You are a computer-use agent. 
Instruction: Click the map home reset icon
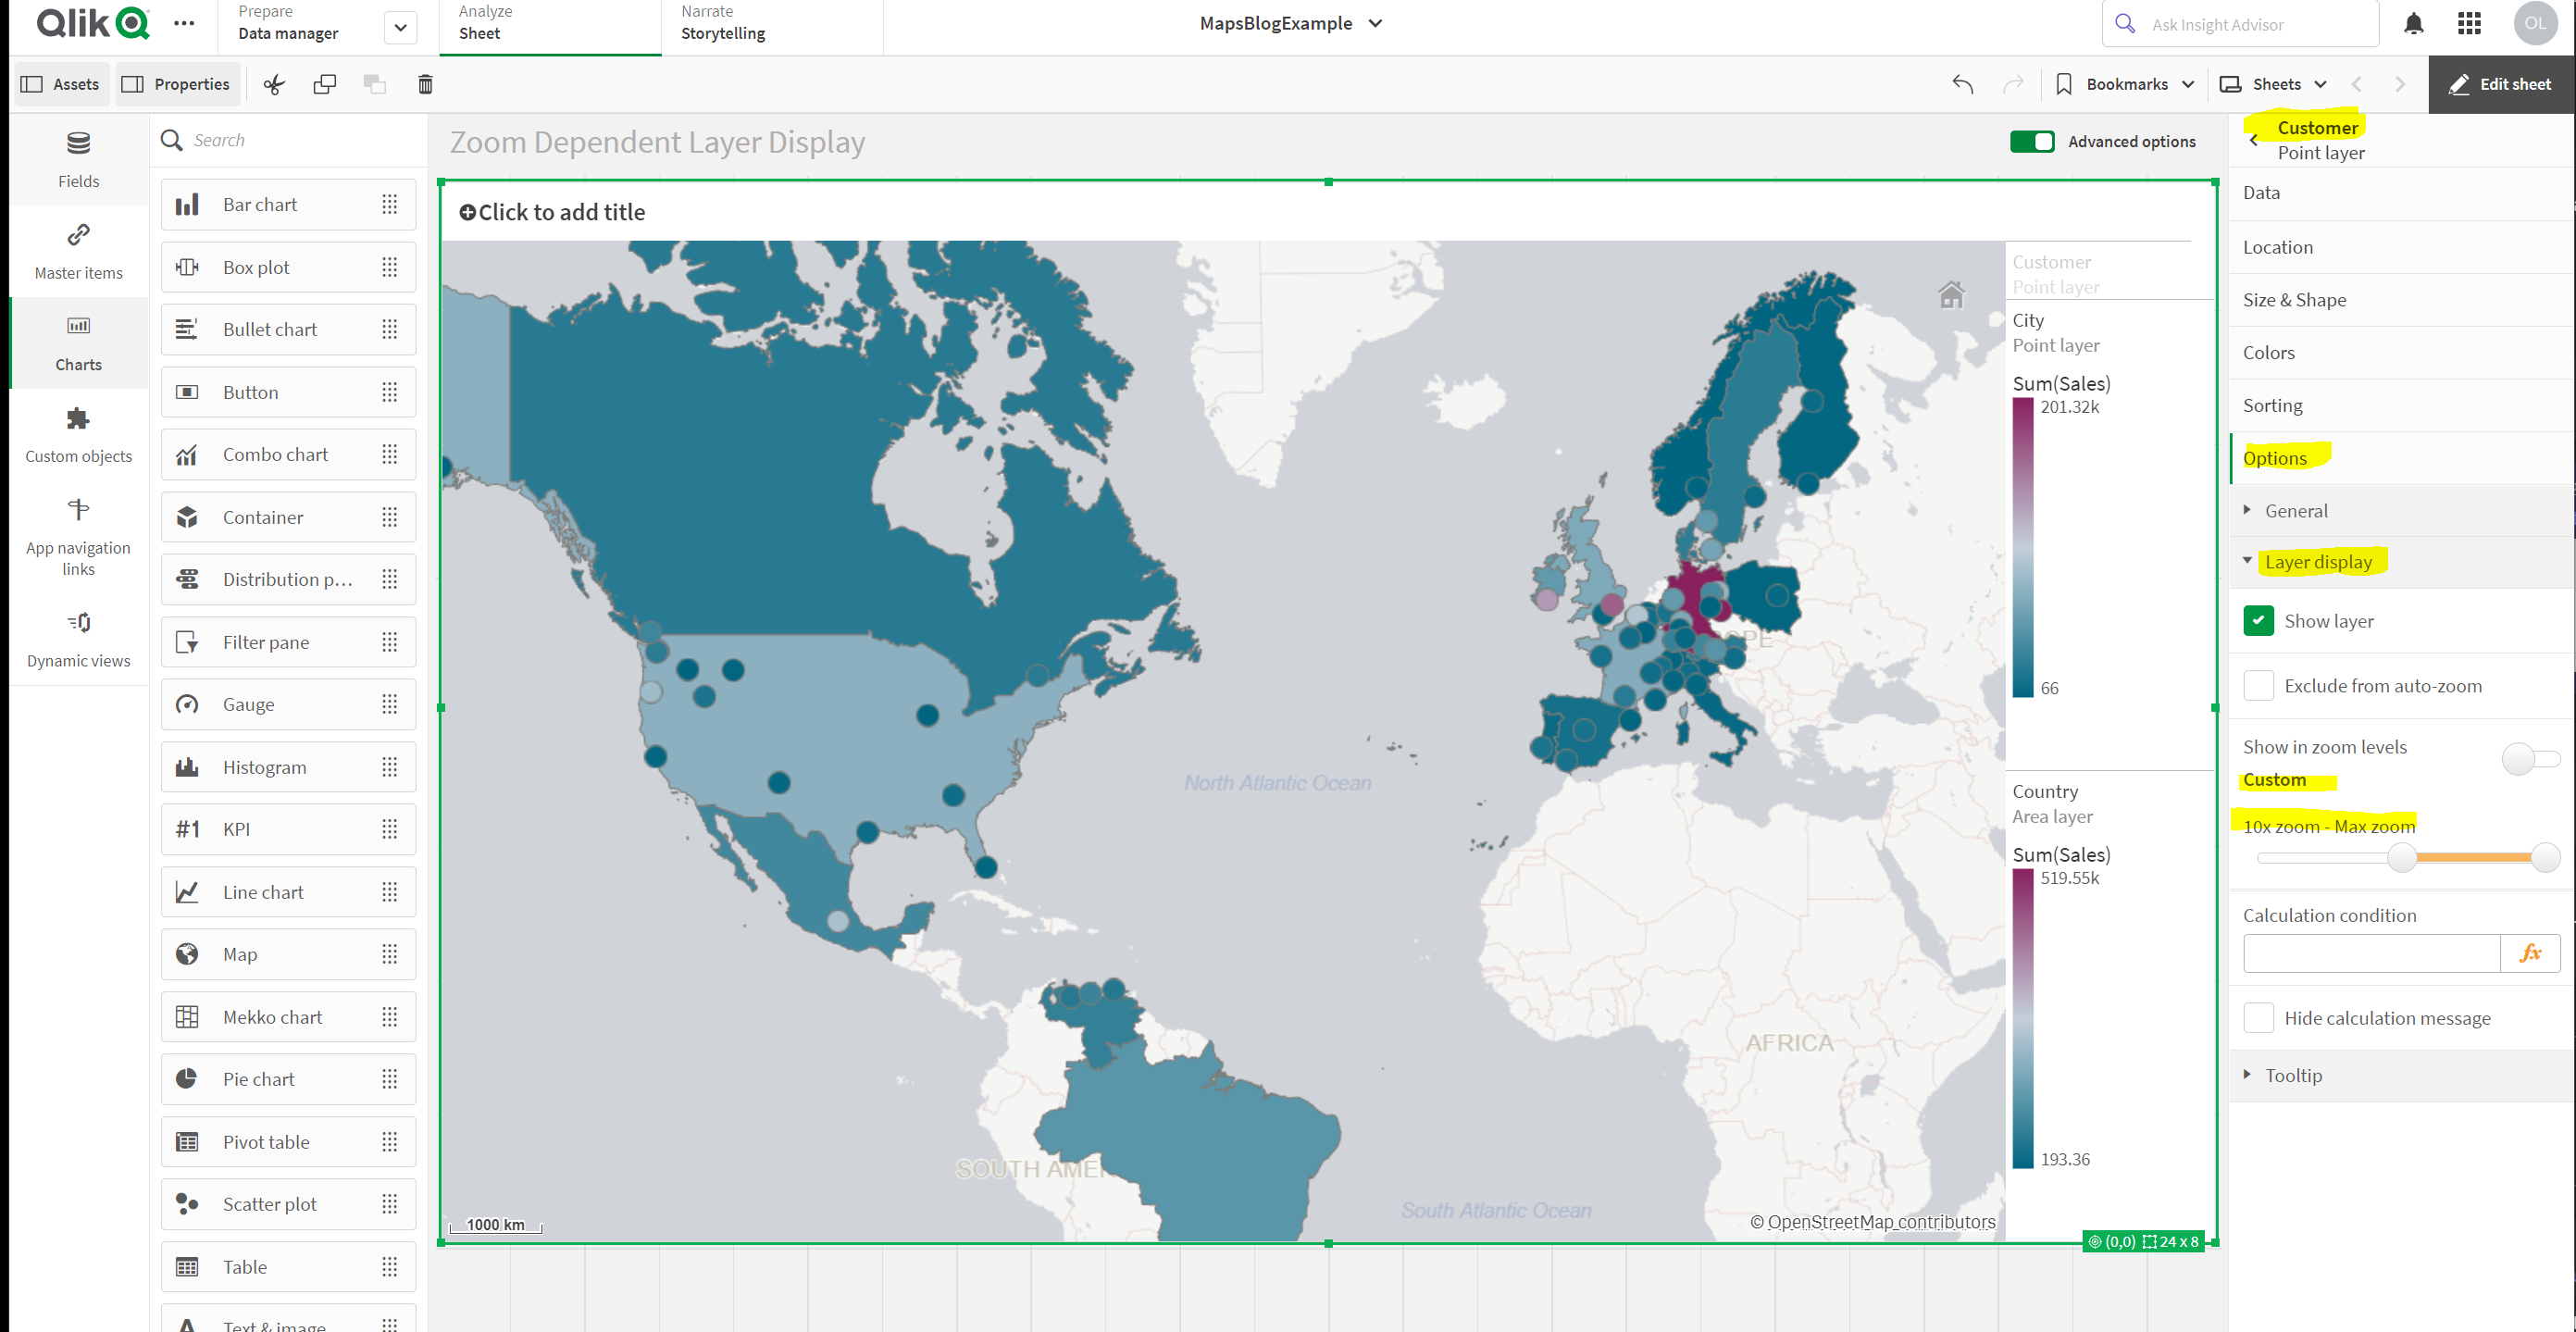click(x=1951, y=295)
